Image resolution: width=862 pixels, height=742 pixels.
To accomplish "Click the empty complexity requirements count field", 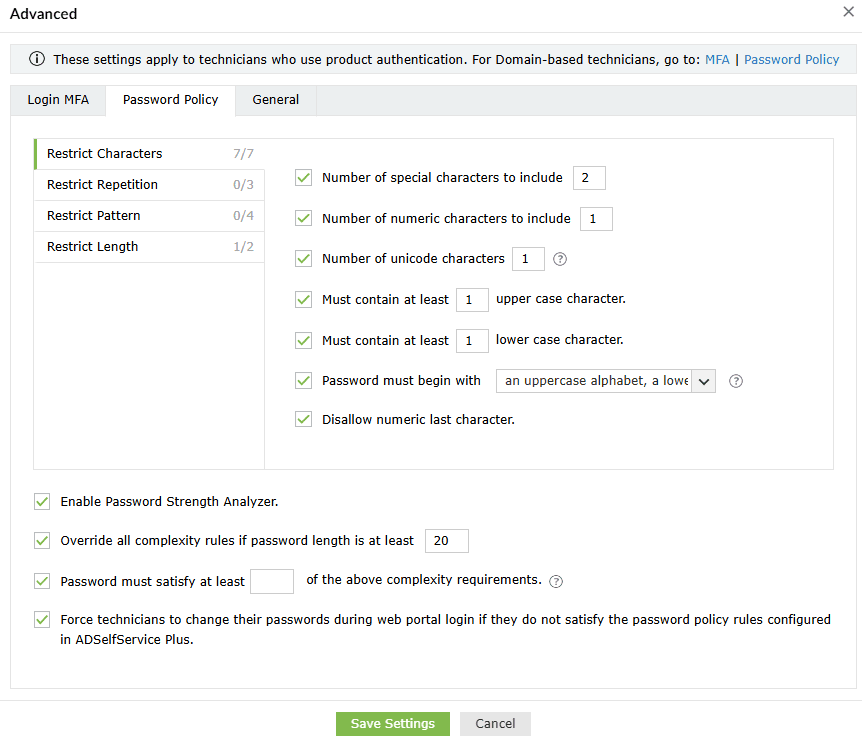I will (271, 581).
